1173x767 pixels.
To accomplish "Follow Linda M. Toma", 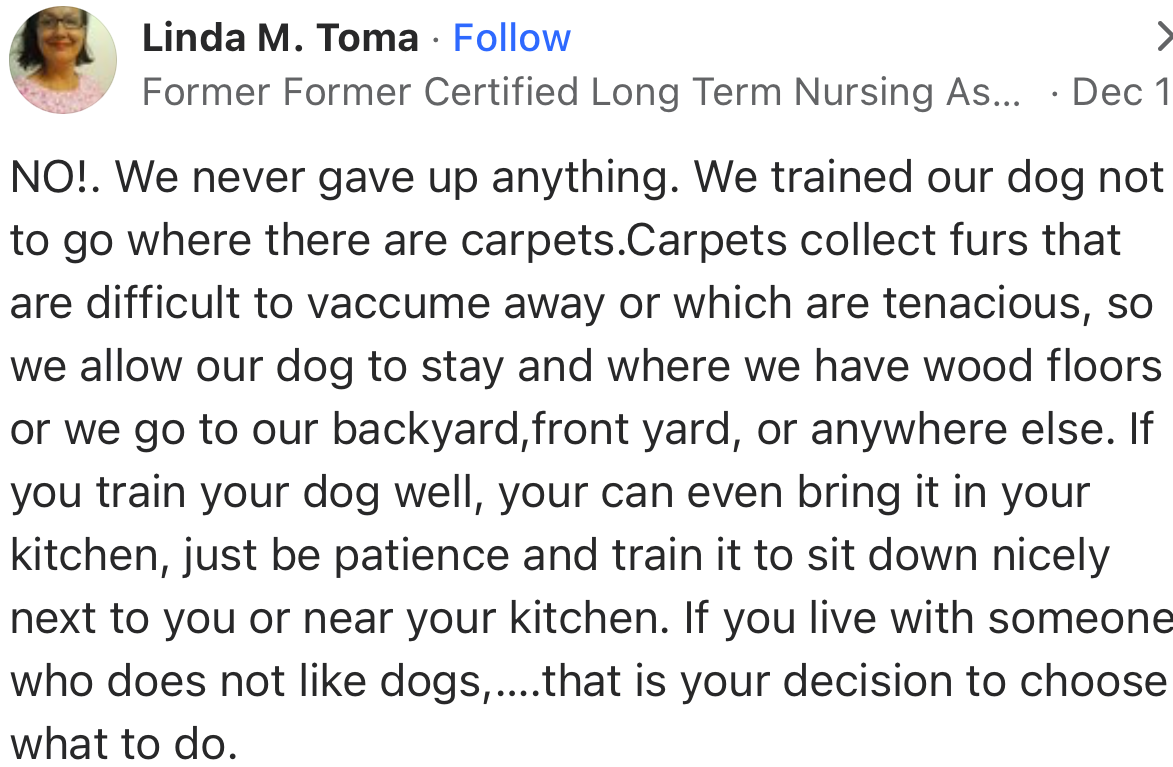I will [512, 38].
